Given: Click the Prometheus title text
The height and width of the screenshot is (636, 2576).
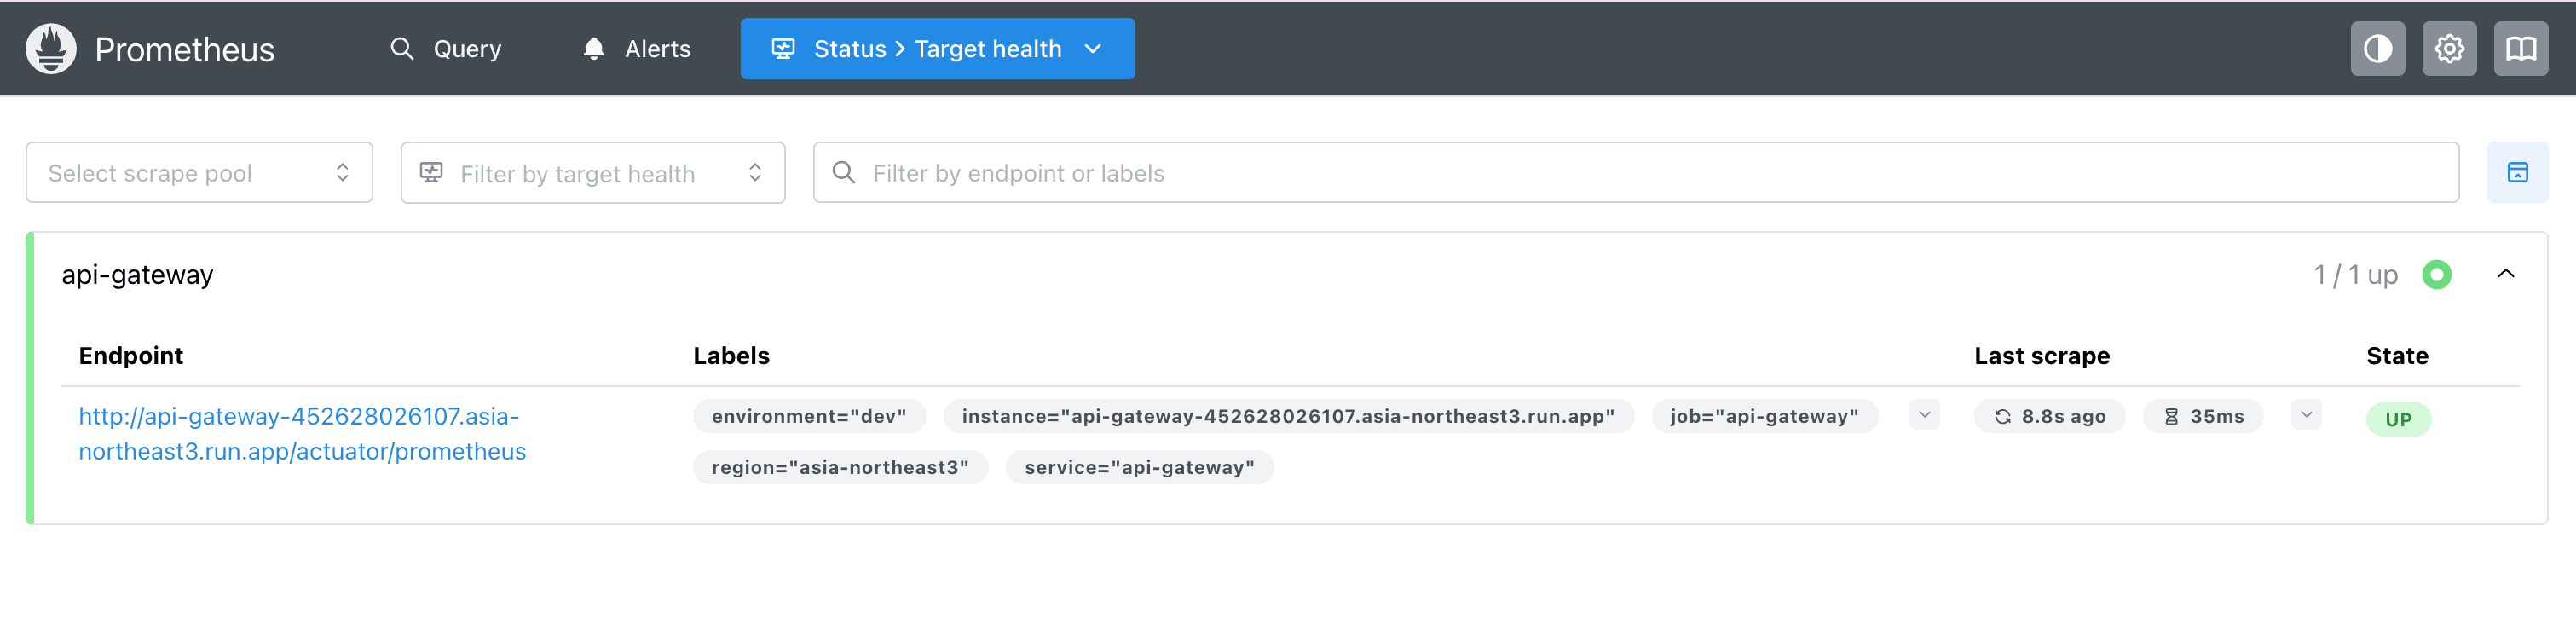Looking at the screenshot, I should [184, 49].
